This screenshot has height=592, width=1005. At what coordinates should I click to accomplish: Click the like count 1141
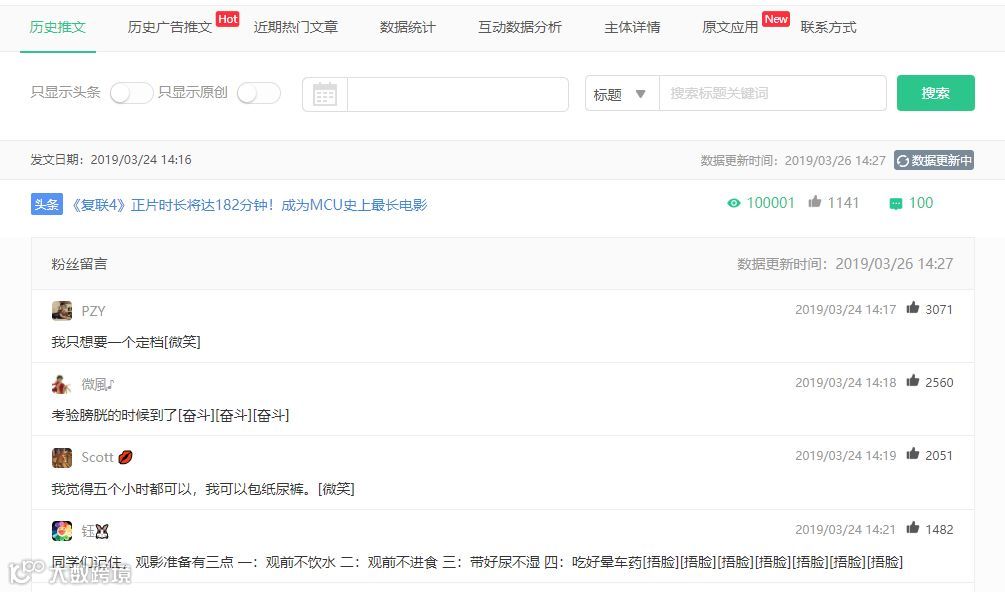(843, 203)
